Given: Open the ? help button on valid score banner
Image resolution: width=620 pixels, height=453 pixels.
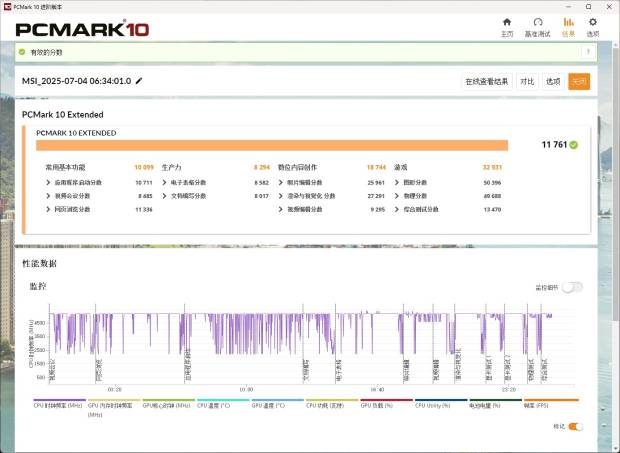Looking at the screenshot, I should pyautogui.click(x=588, y=52).
